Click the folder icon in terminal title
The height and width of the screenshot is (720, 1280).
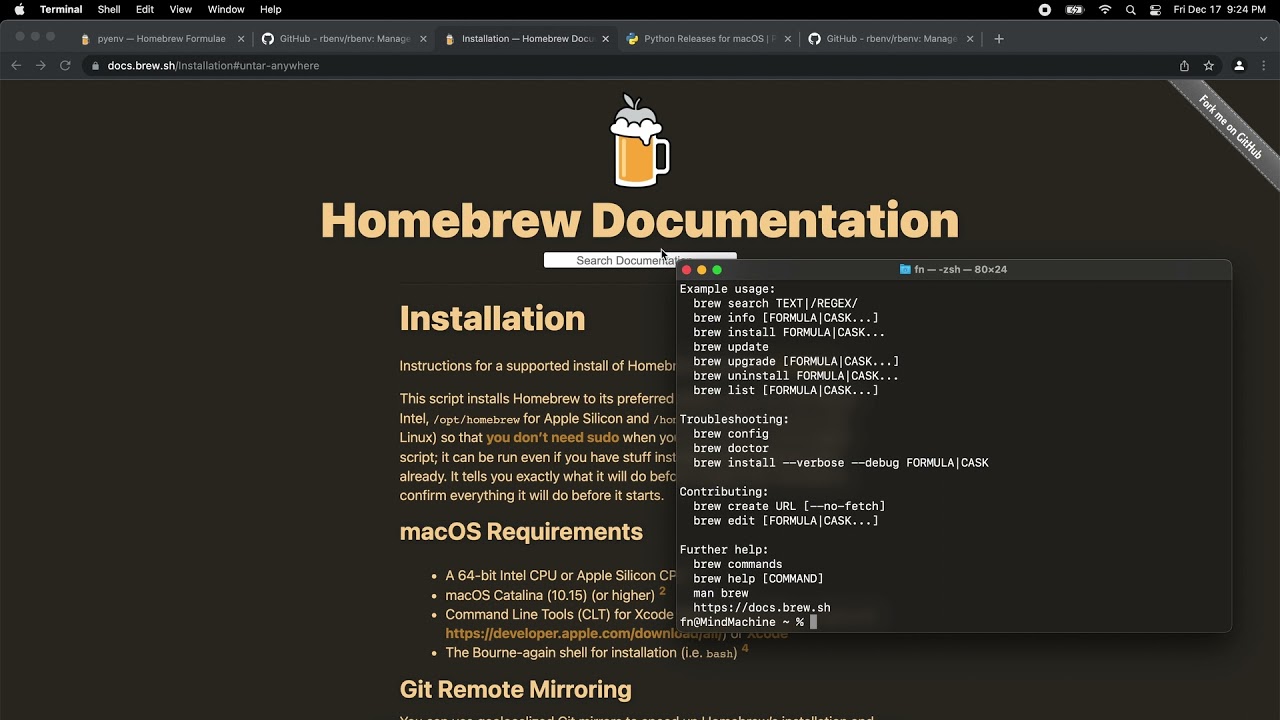(x=905, y=270)
